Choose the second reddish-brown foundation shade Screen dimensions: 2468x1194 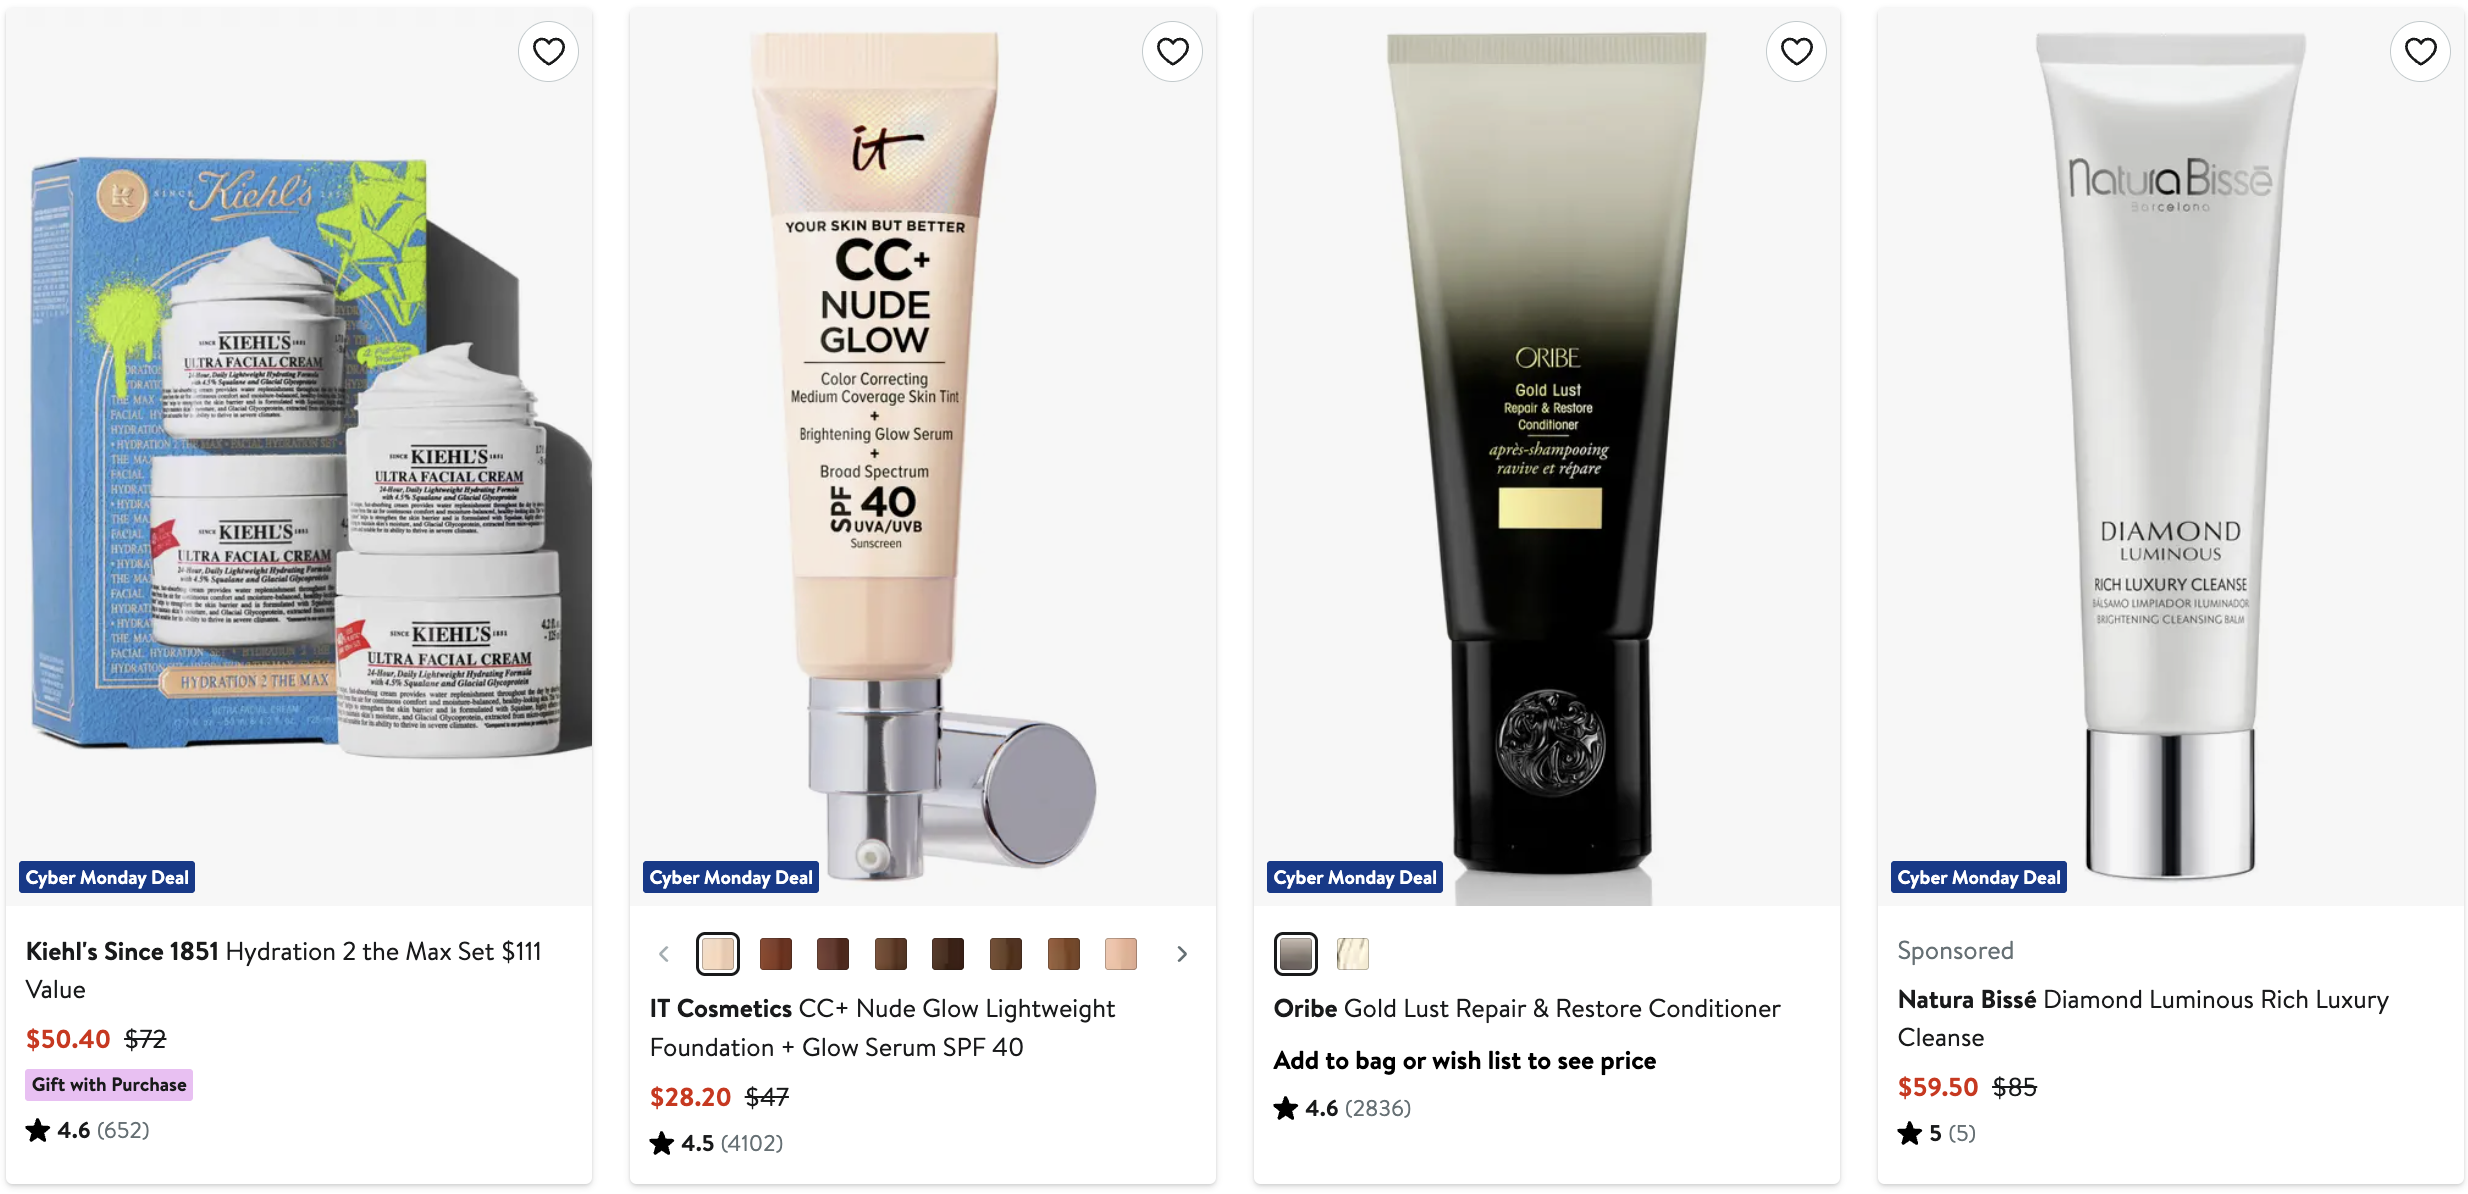pos(833,954)
